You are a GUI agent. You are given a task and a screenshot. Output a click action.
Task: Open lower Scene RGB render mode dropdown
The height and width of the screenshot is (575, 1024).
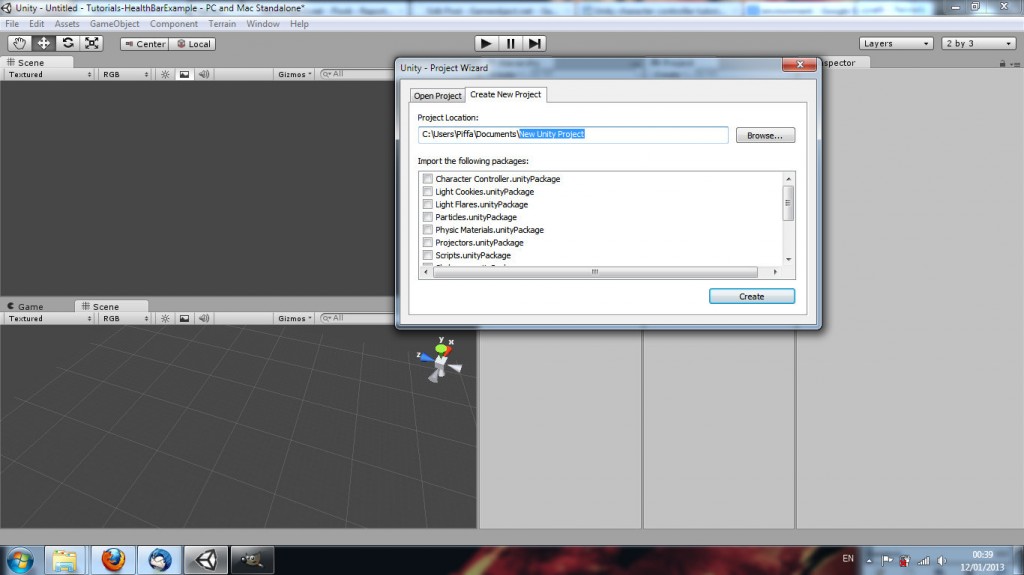pyautogui.click(x=125, y=318)
